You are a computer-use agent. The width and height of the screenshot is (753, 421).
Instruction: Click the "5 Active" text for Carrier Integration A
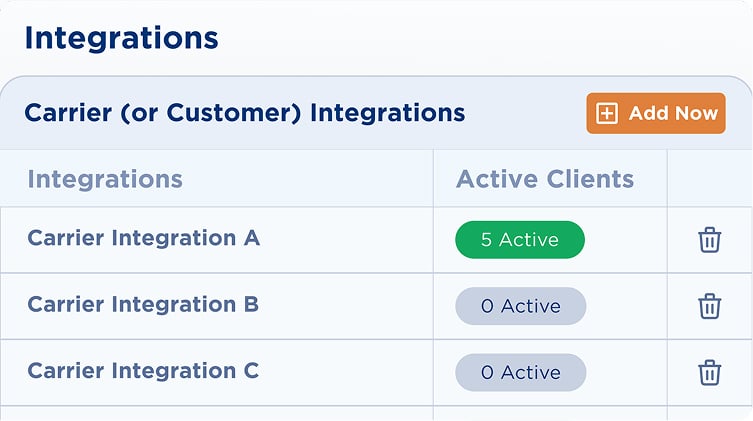(x=520, y=240)
